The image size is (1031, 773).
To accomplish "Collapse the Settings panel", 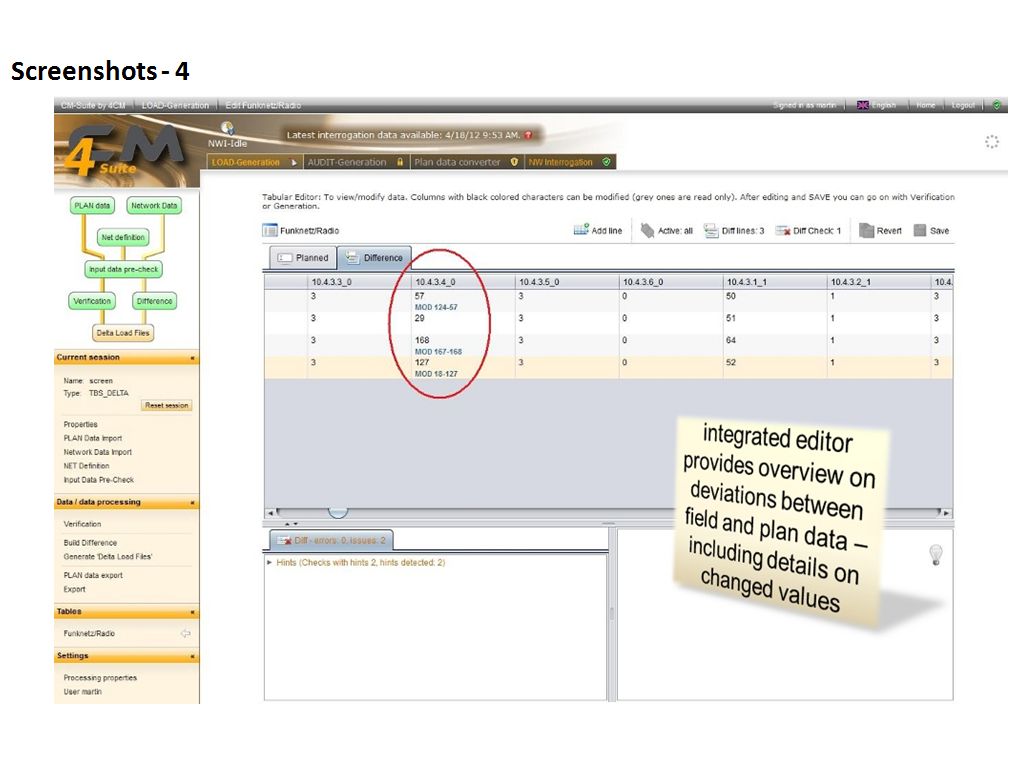I will [193, 657].
